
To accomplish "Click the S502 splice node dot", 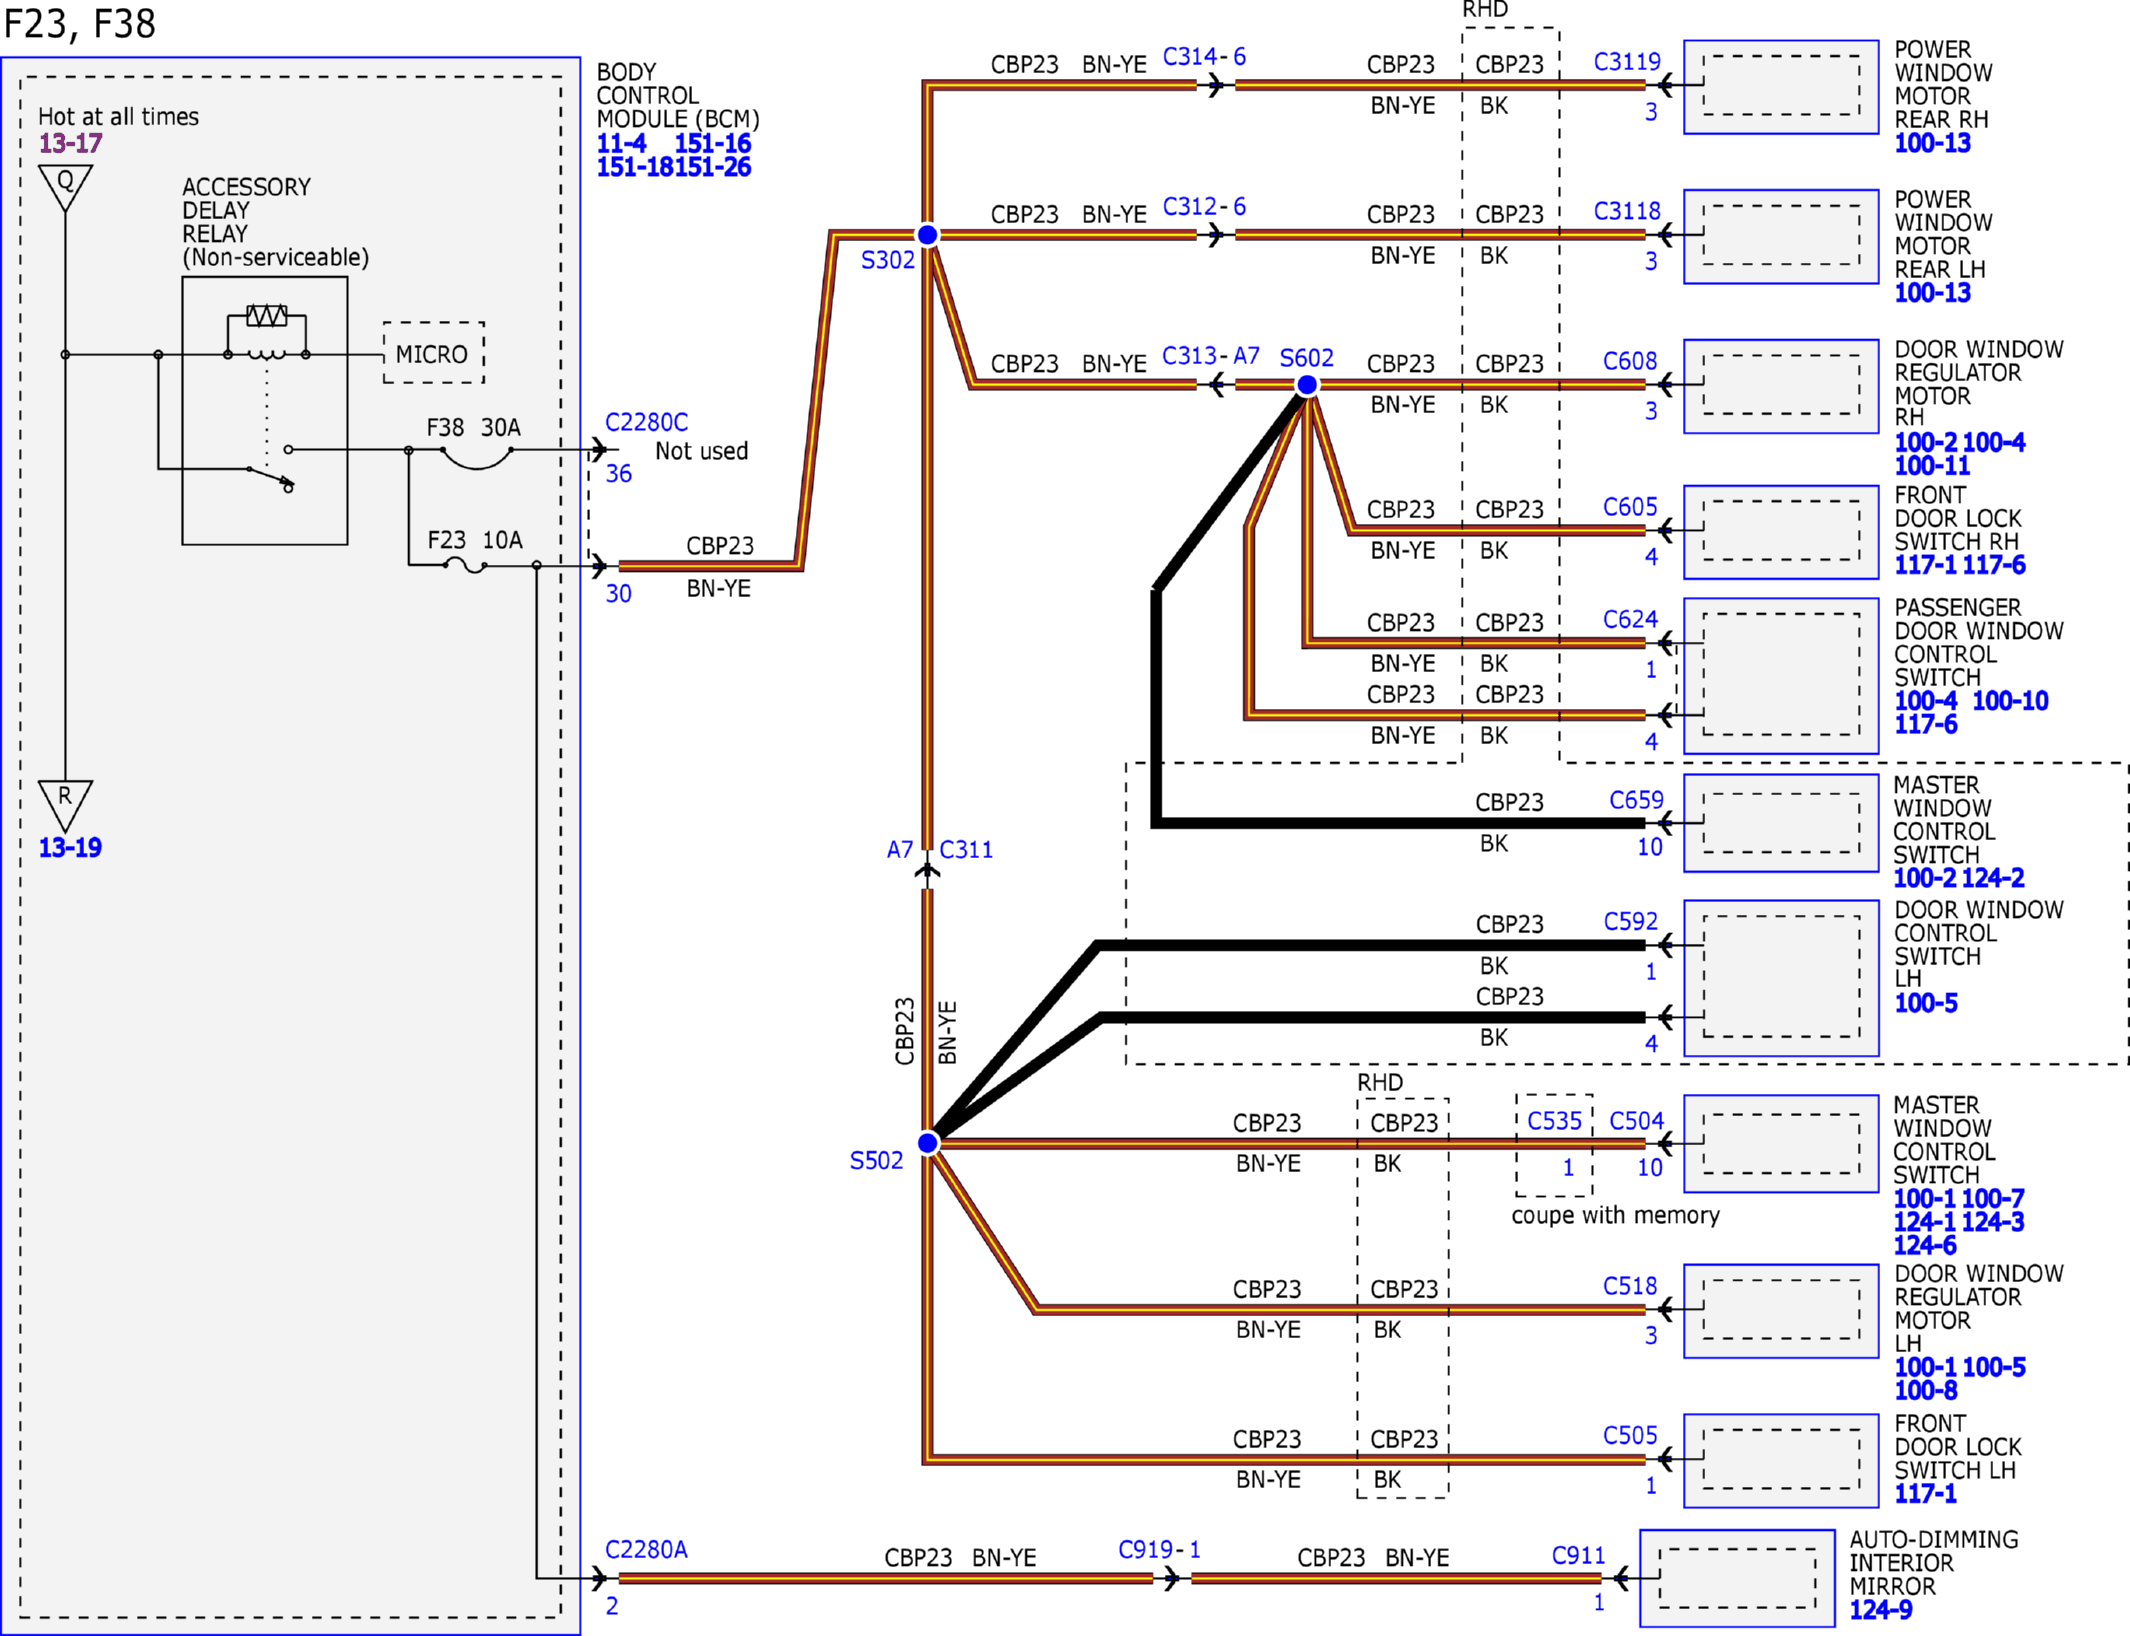I will tap(927, 1142).
